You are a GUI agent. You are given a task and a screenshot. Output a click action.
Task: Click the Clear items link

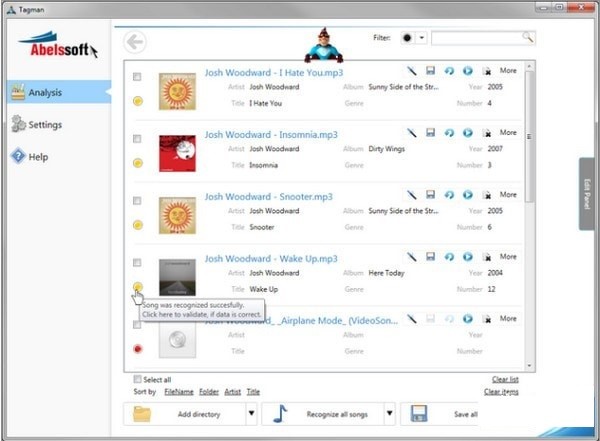click(501, 392)
